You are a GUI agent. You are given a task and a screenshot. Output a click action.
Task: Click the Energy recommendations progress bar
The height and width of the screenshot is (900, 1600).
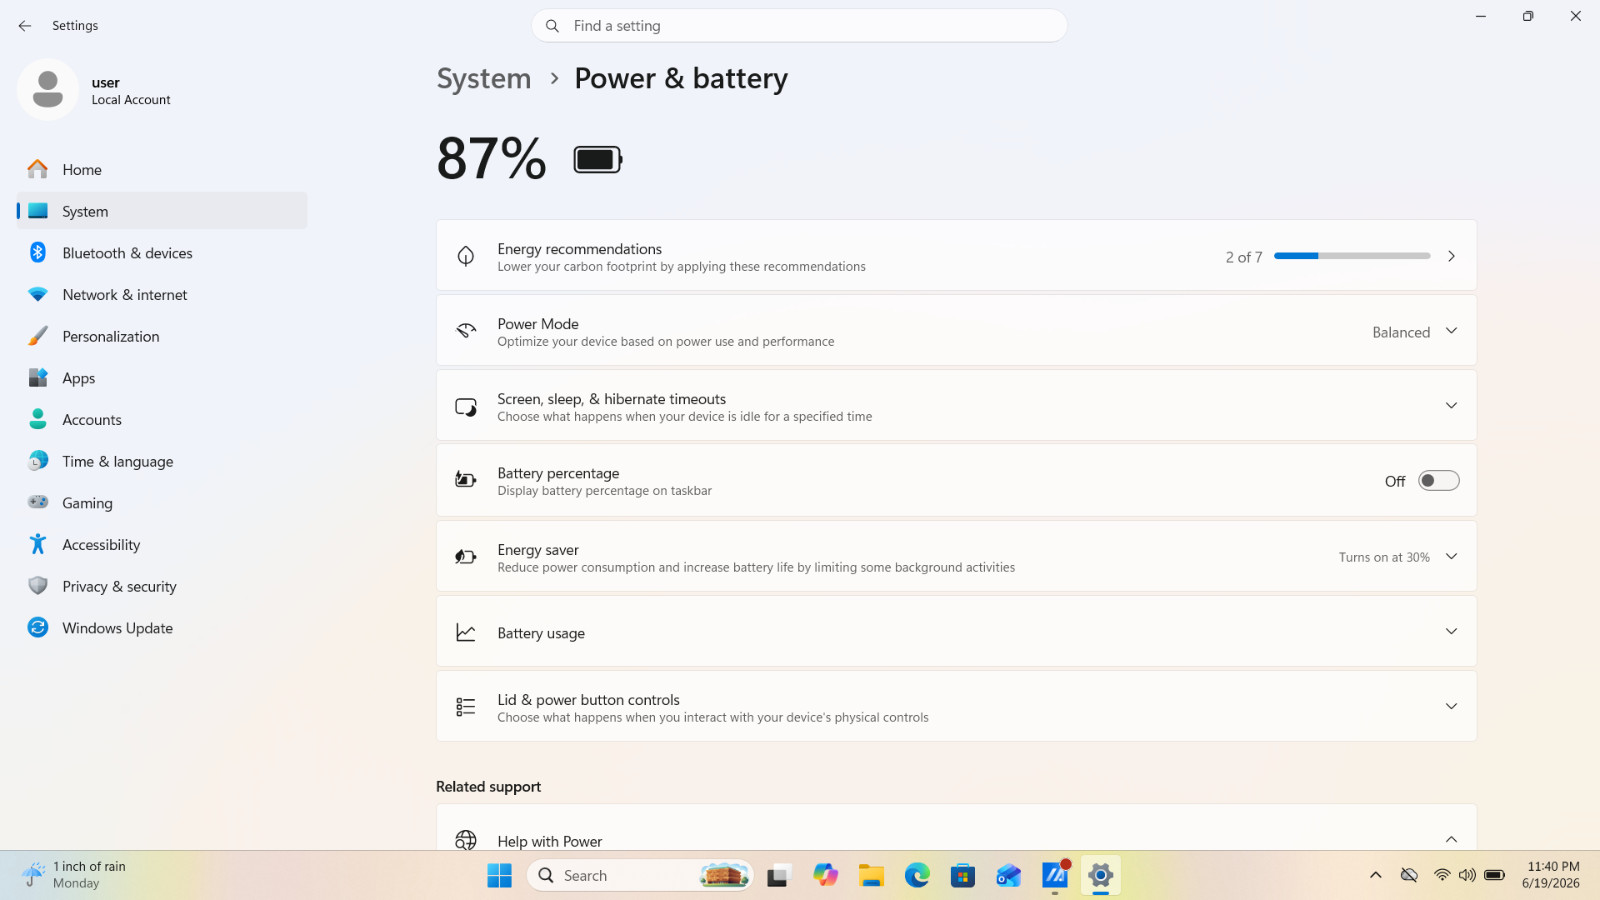pyautogui.click(x=1352, y=256)
